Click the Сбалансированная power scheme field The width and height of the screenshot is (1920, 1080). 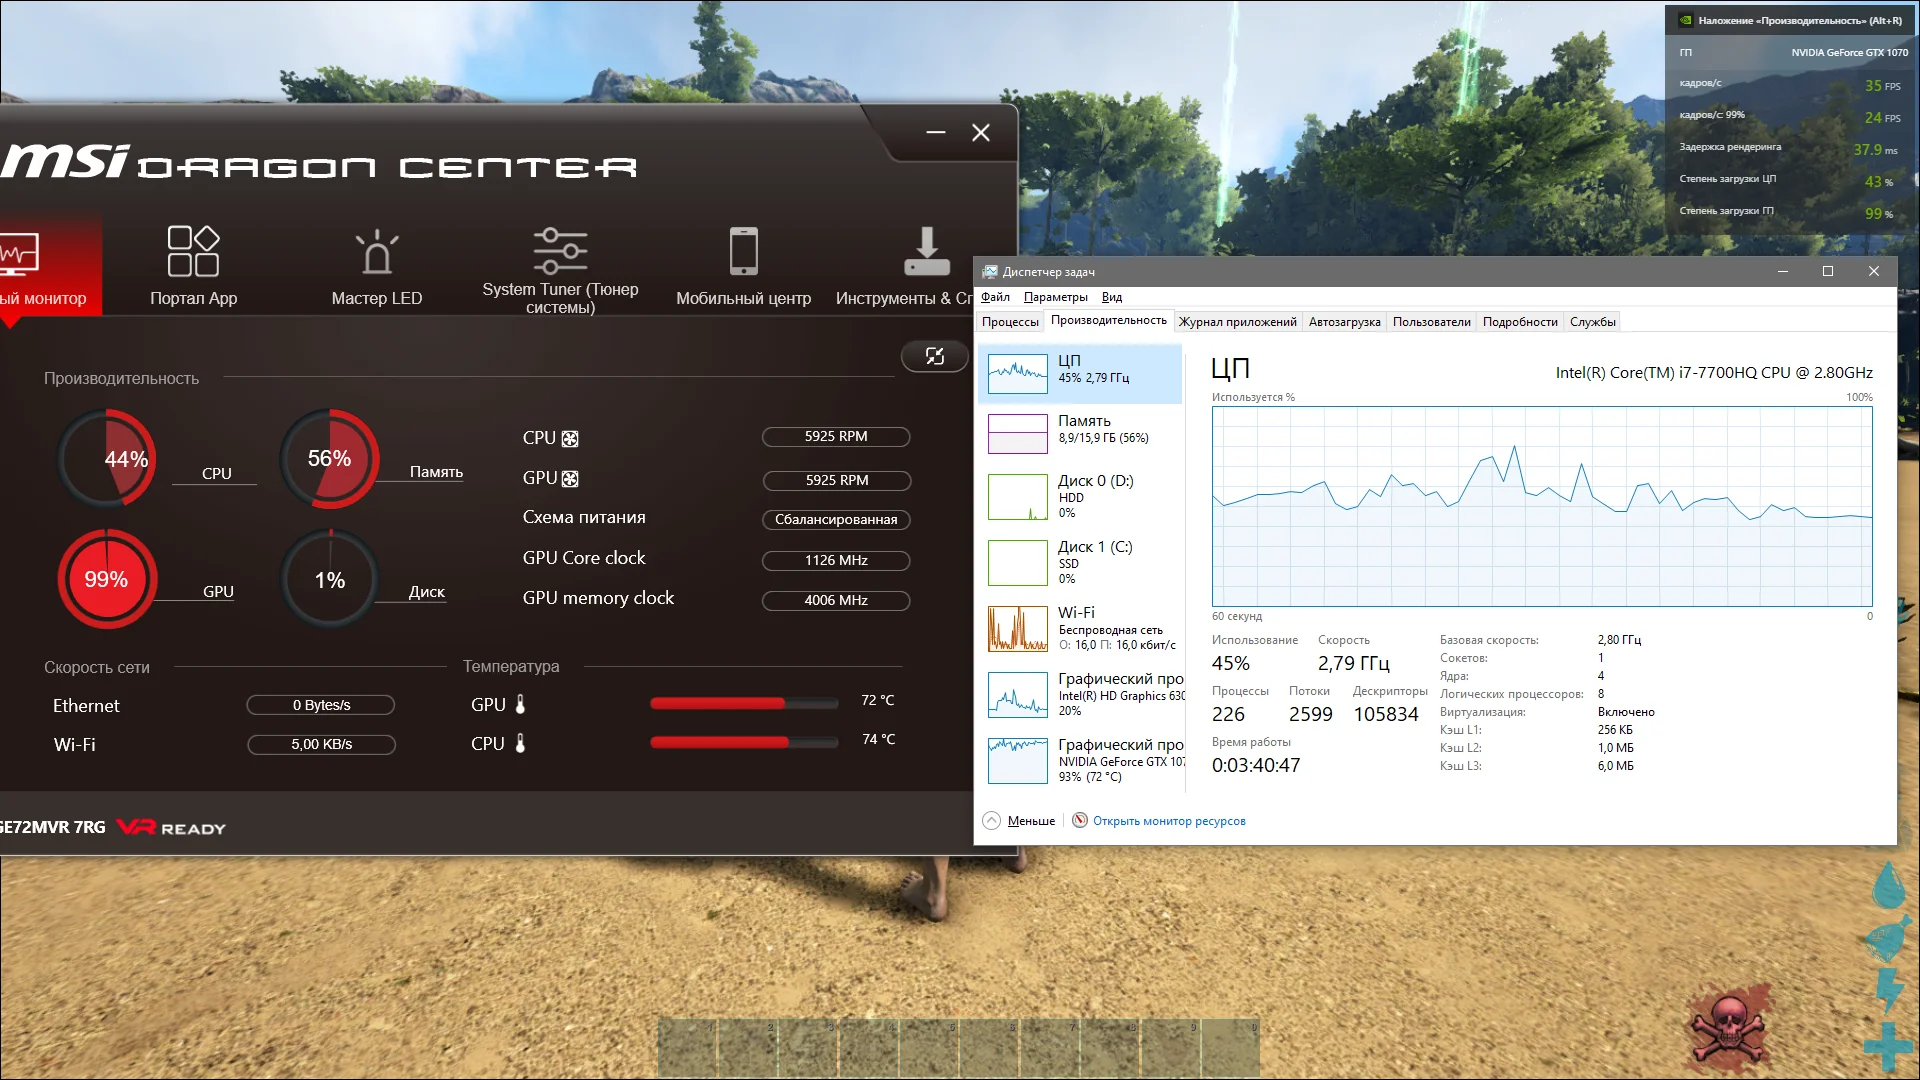click(x=836, y=520)
